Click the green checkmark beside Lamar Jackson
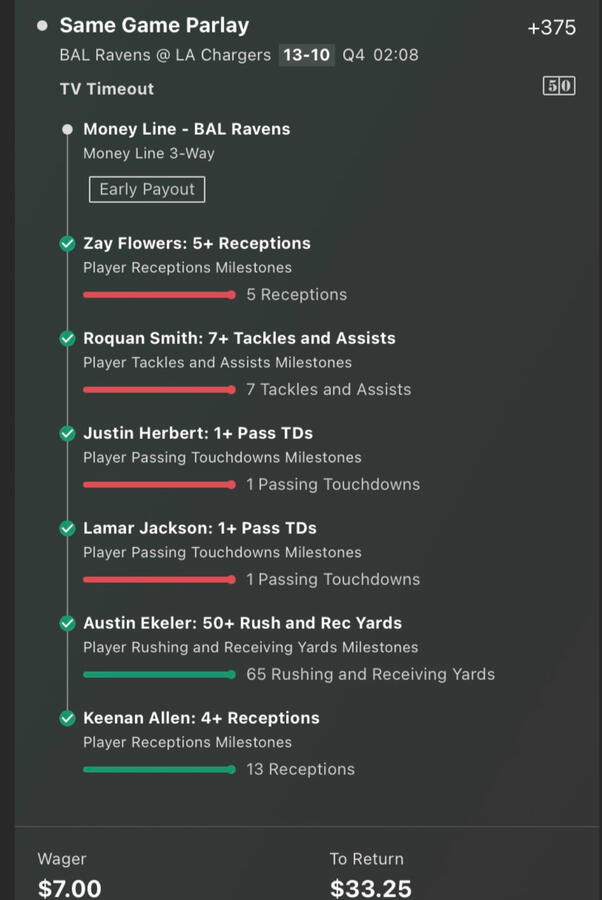This screenshot has width=602, height=900. 67,528
